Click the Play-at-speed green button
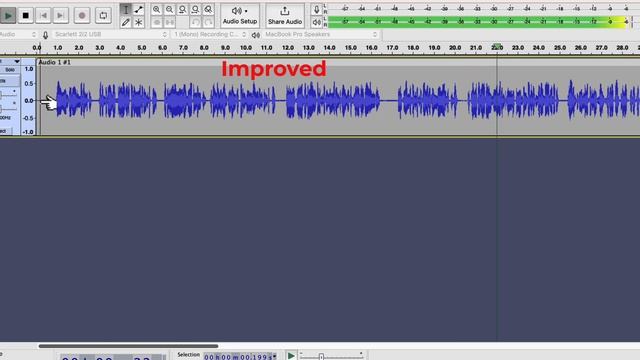The image size is (640, 360). pos(291,356)
